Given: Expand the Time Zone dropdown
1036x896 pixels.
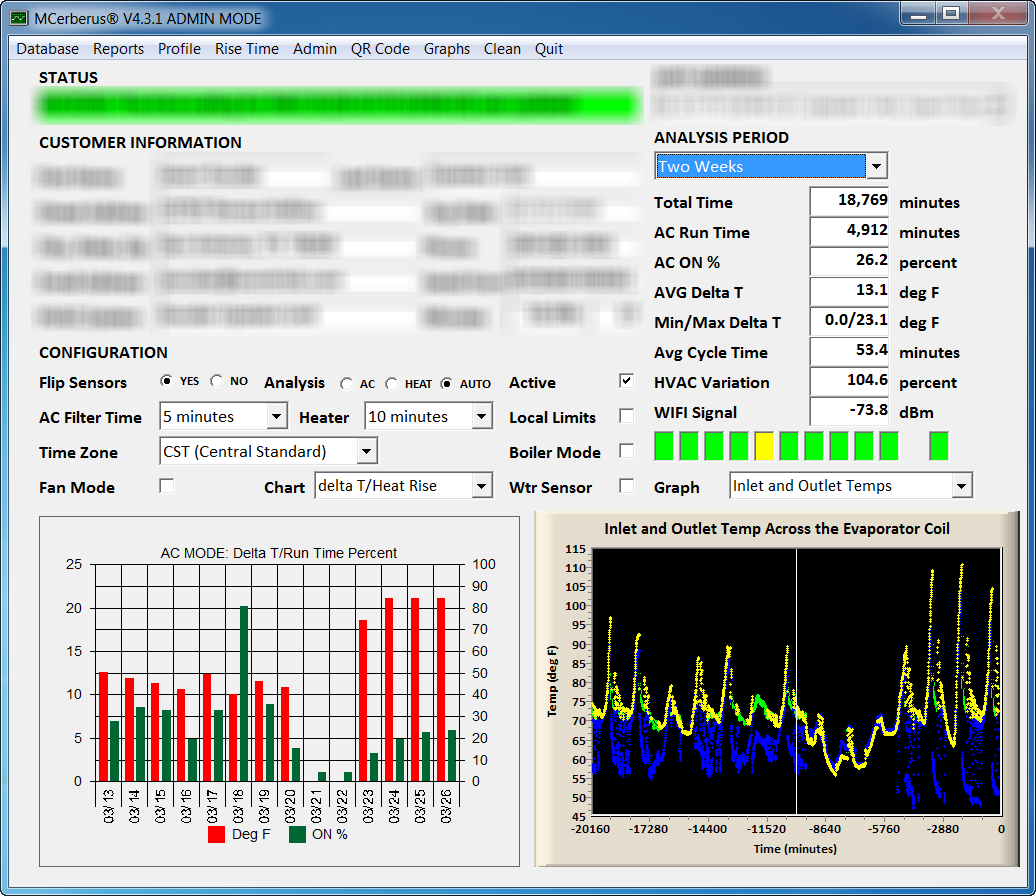Looking at the screenshot, I should [x=366, y=452].
